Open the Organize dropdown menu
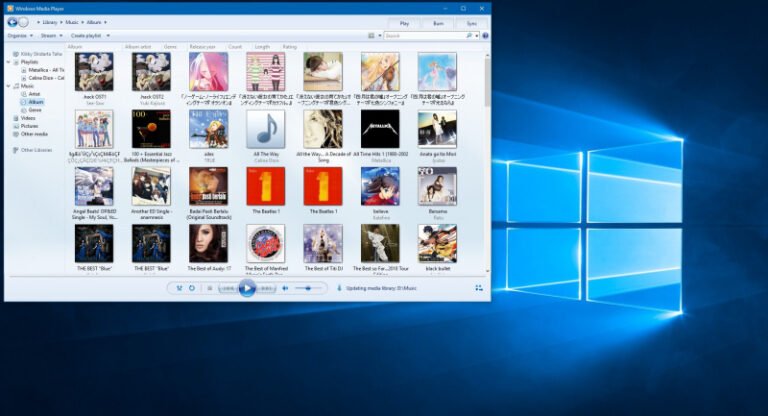 click(x=20, y=35)
